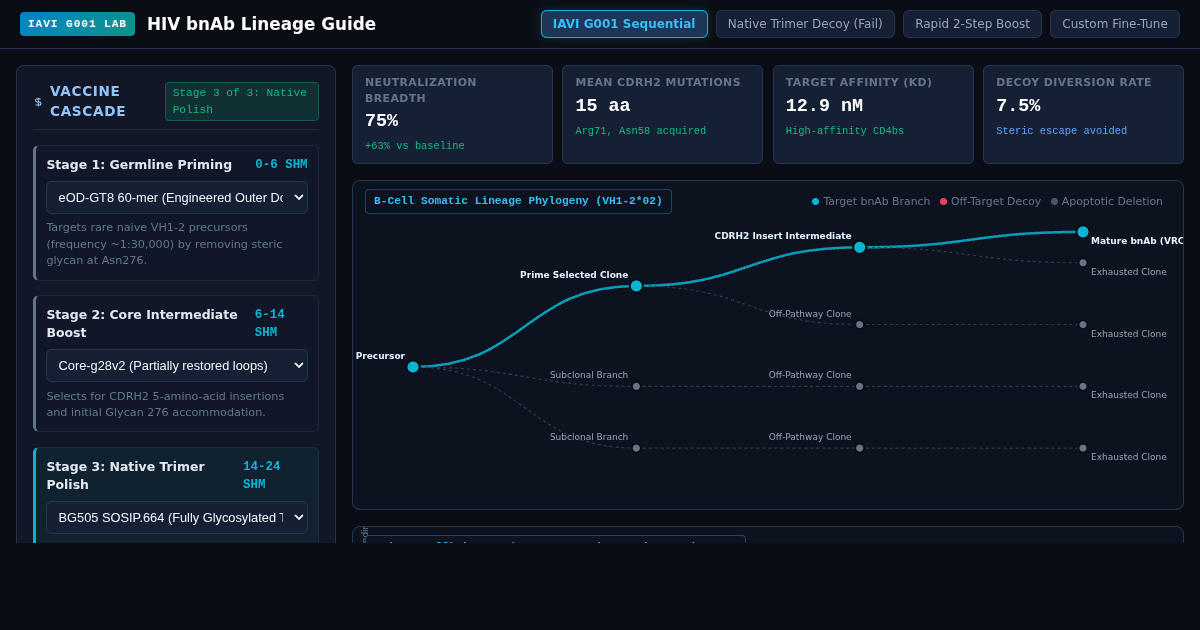Image resolution: width=1200 pixels, height=630 pixels.
Task: Choose the Rapid 2-Step Boost preset
Action: pyautogui.click(x=972, y=24)
